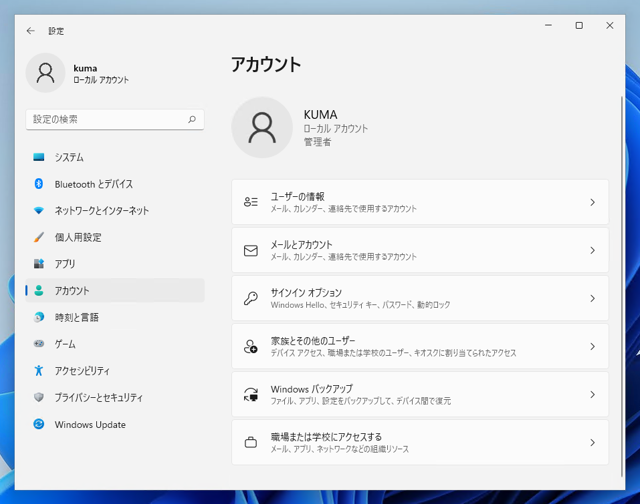Select アクセシビリティ in the sidebar
640x504 pixels.
tap(115, 371)
